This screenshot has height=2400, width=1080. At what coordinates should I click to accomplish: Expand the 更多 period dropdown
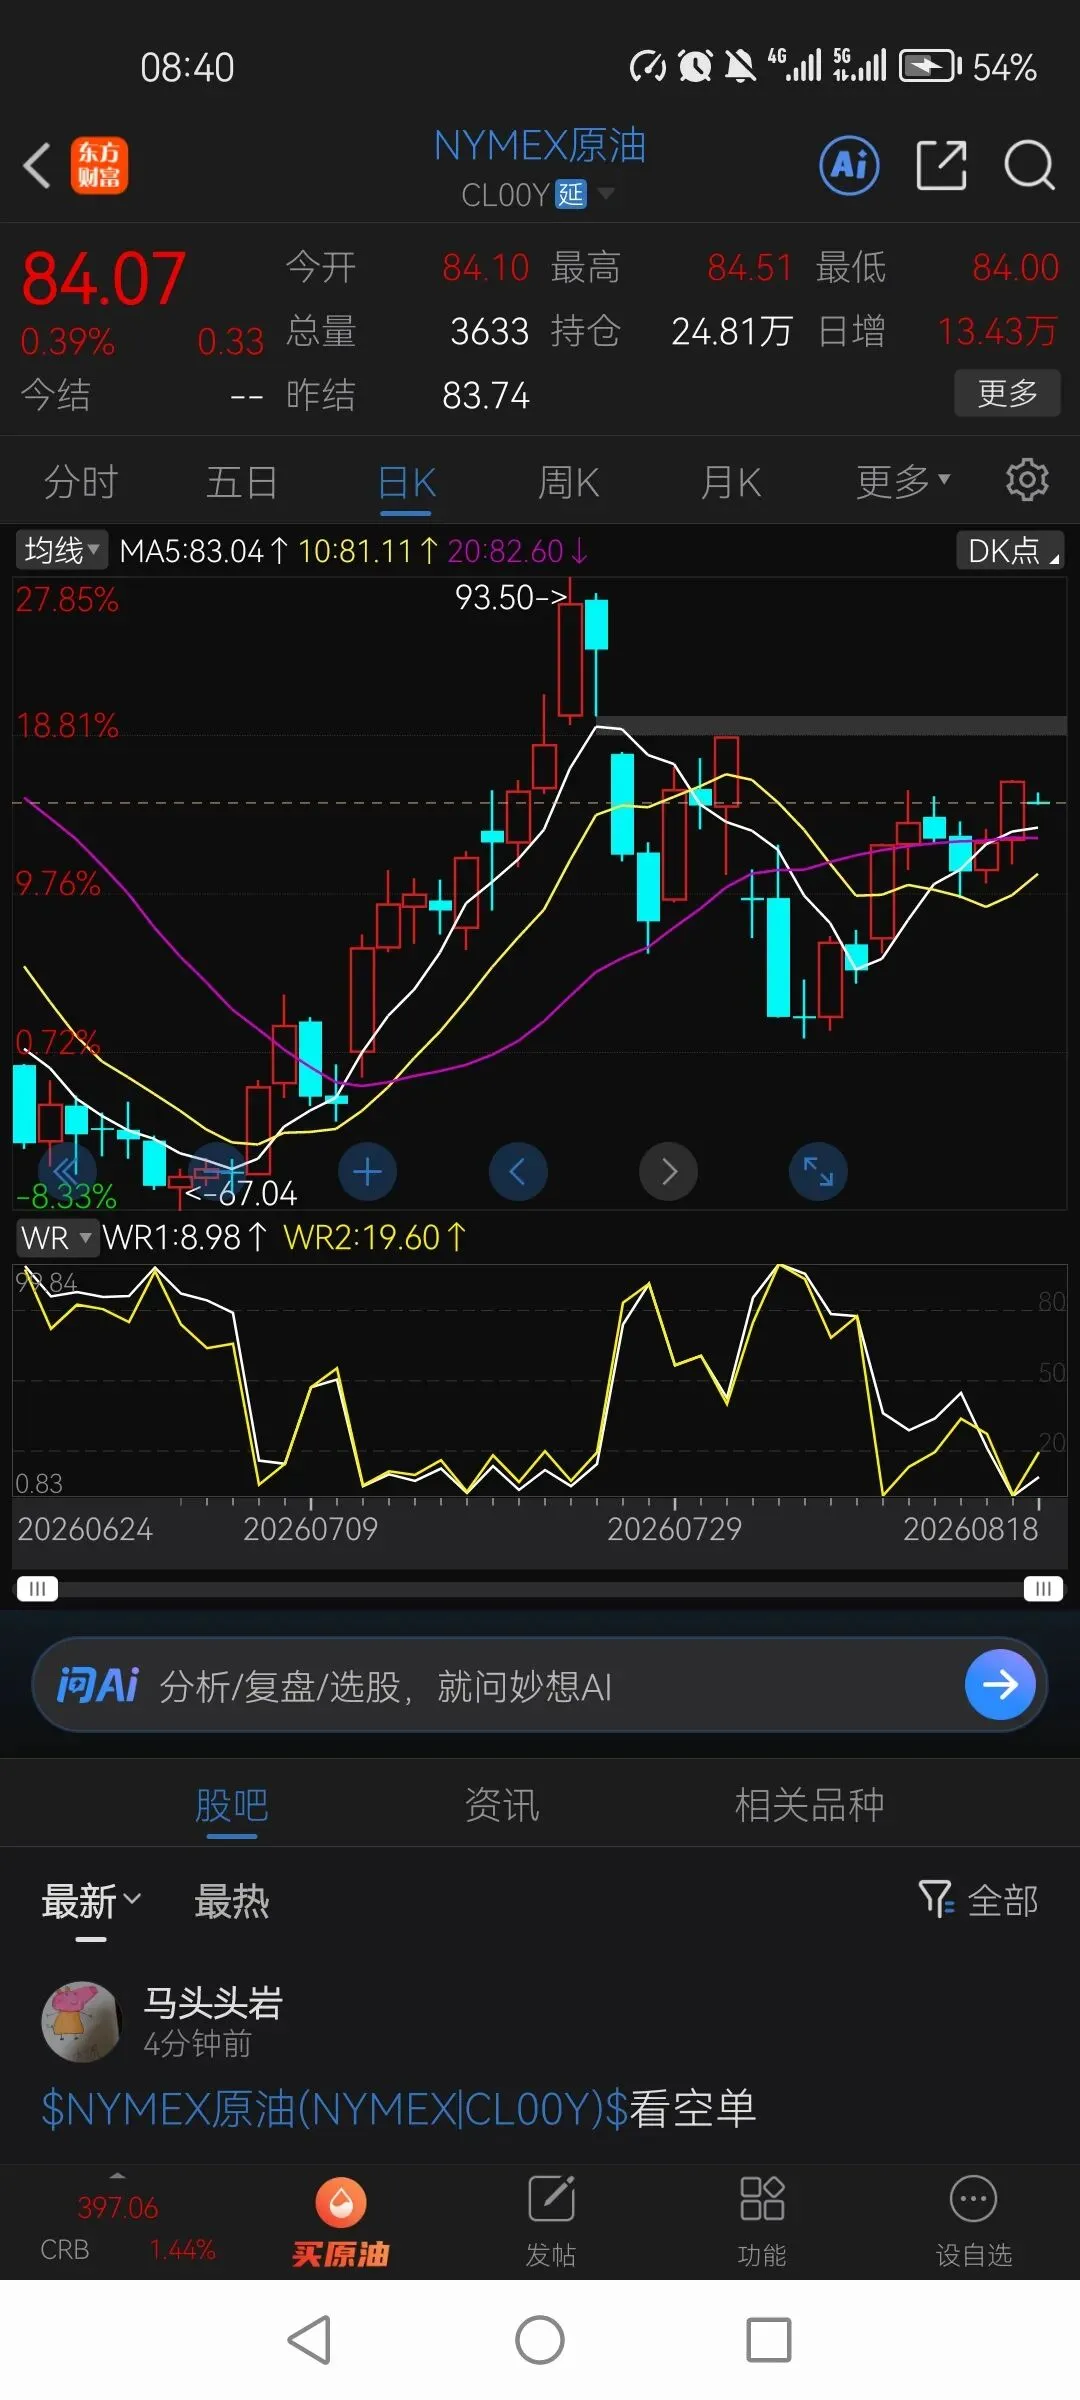point(903,482)
